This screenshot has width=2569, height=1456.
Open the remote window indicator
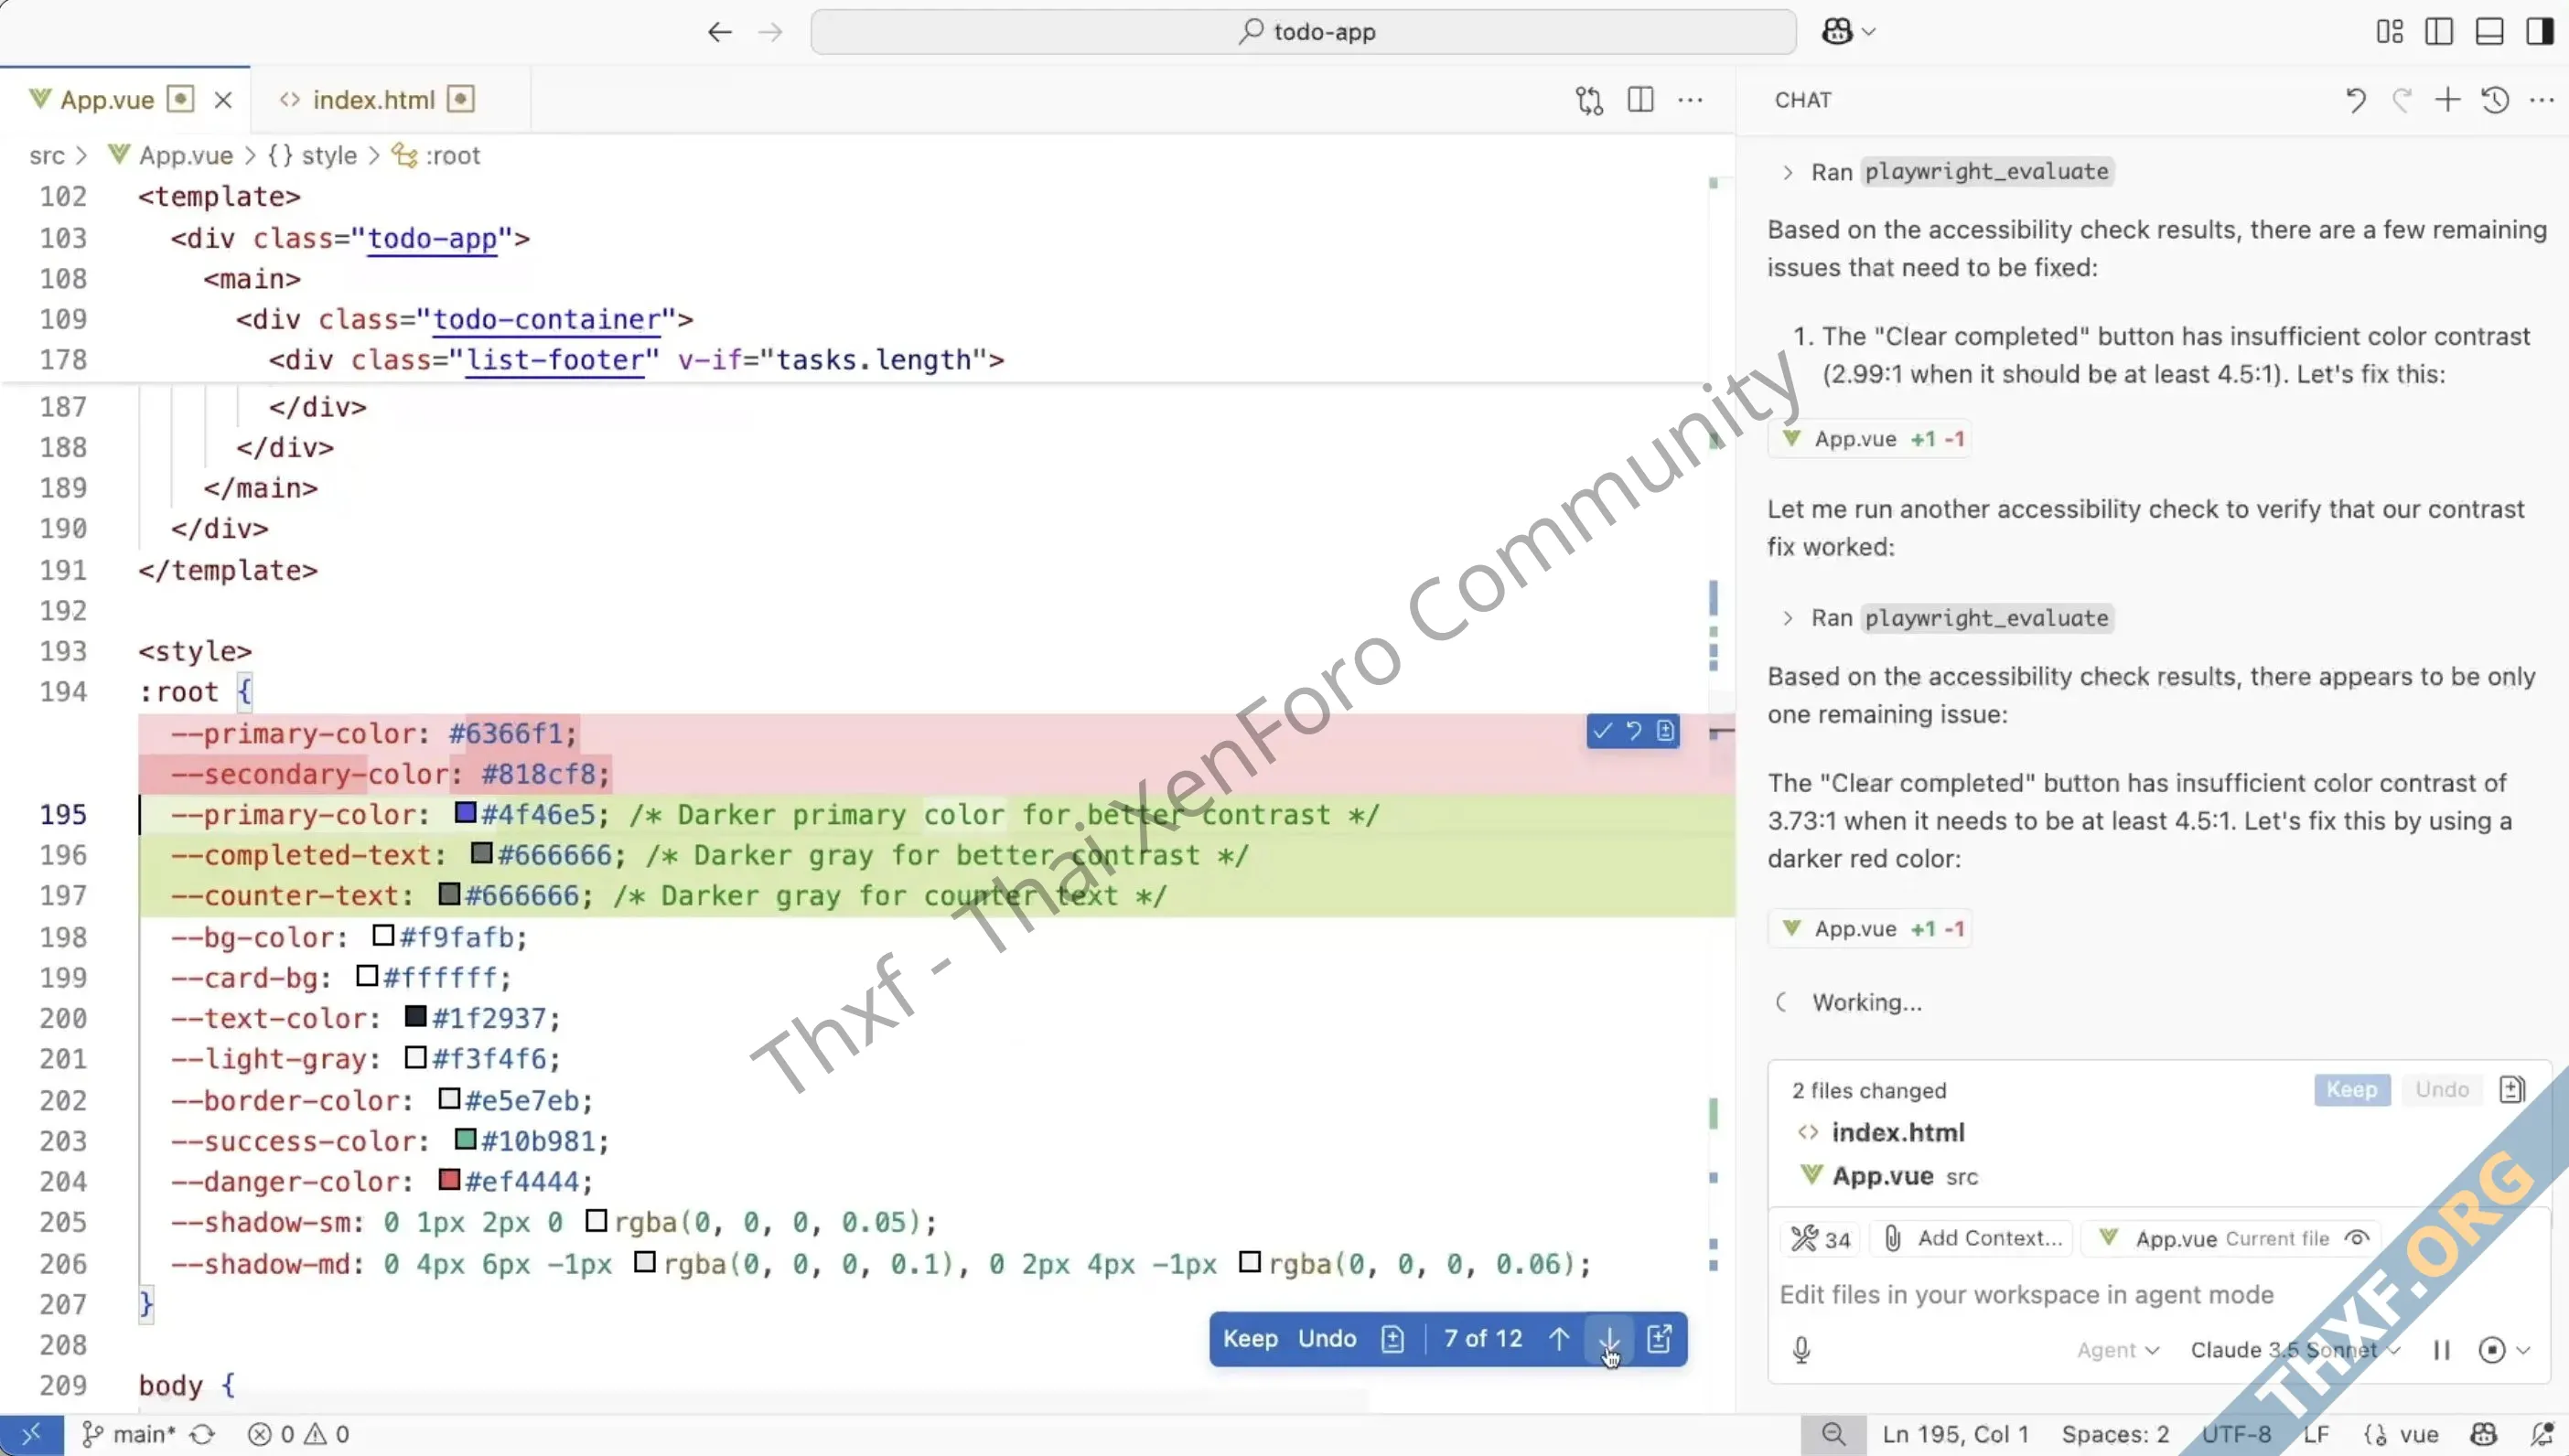(x=31, y=1435)
